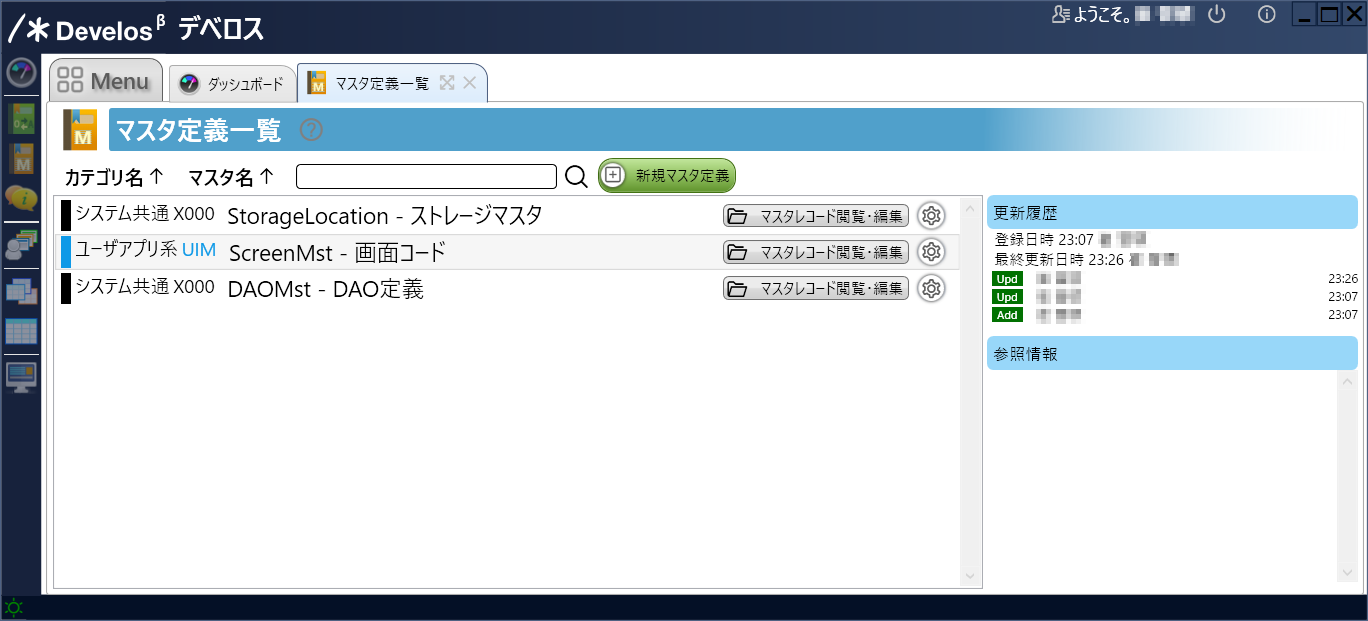Open the yellow info speech-bubble sidebar icon

point(21,197)
